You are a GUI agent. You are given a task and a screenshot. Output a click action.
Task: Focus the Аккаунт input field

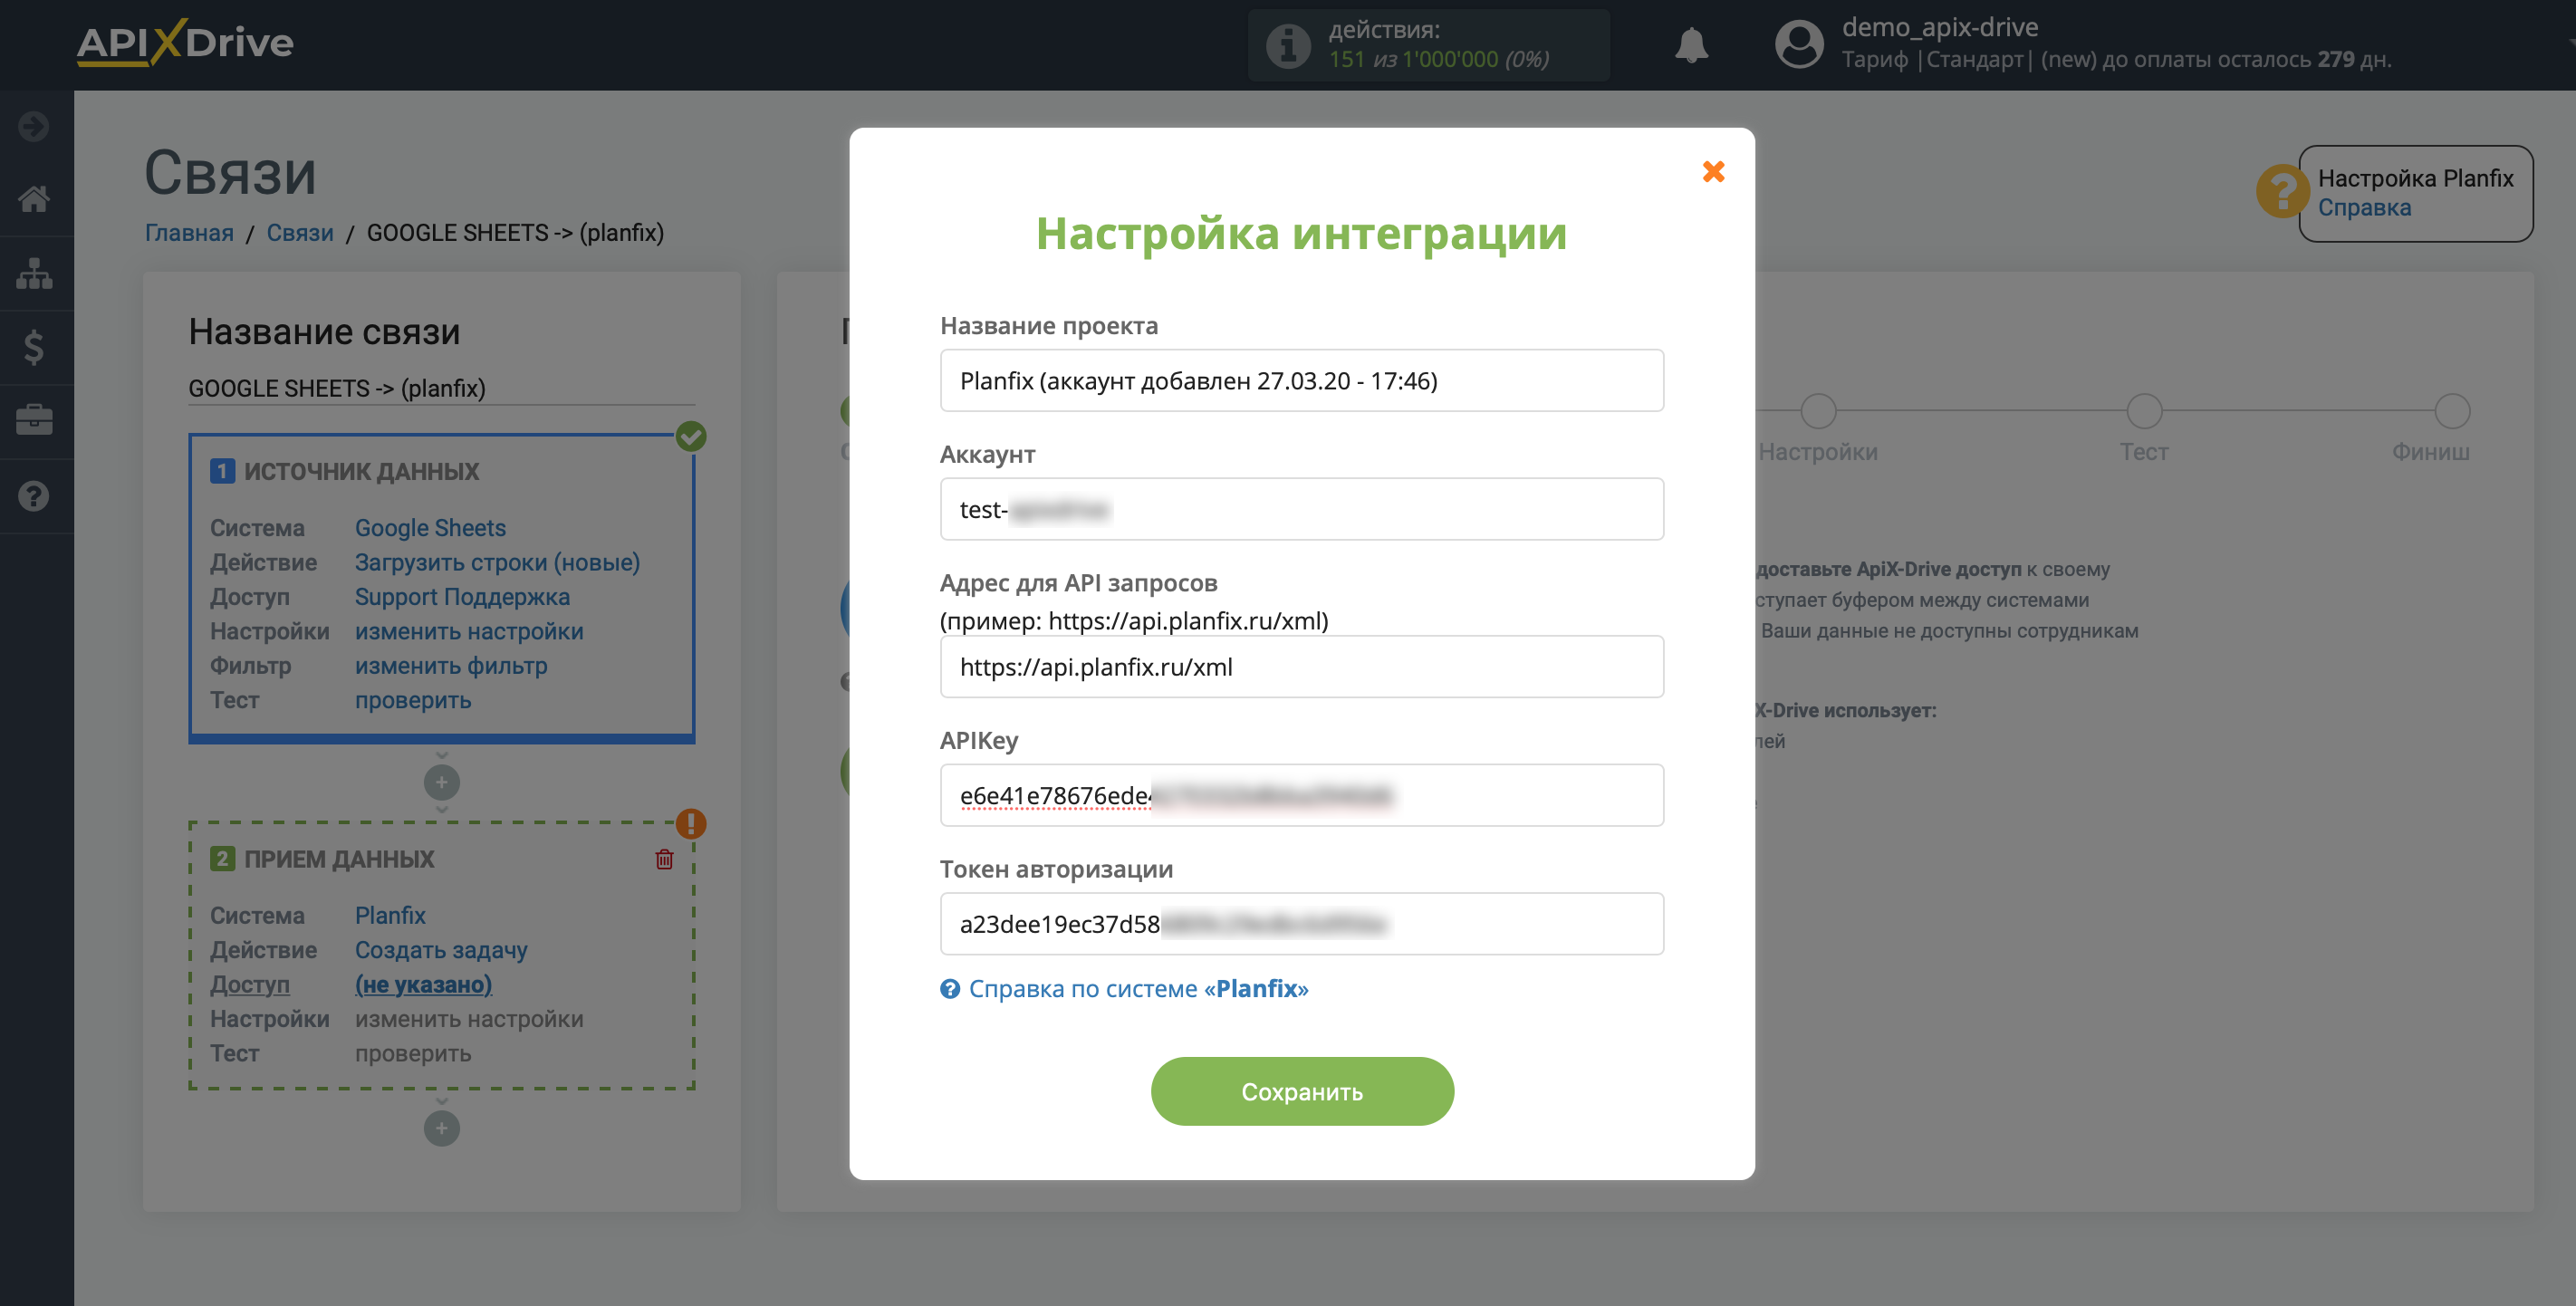(x=1302, y=509)
